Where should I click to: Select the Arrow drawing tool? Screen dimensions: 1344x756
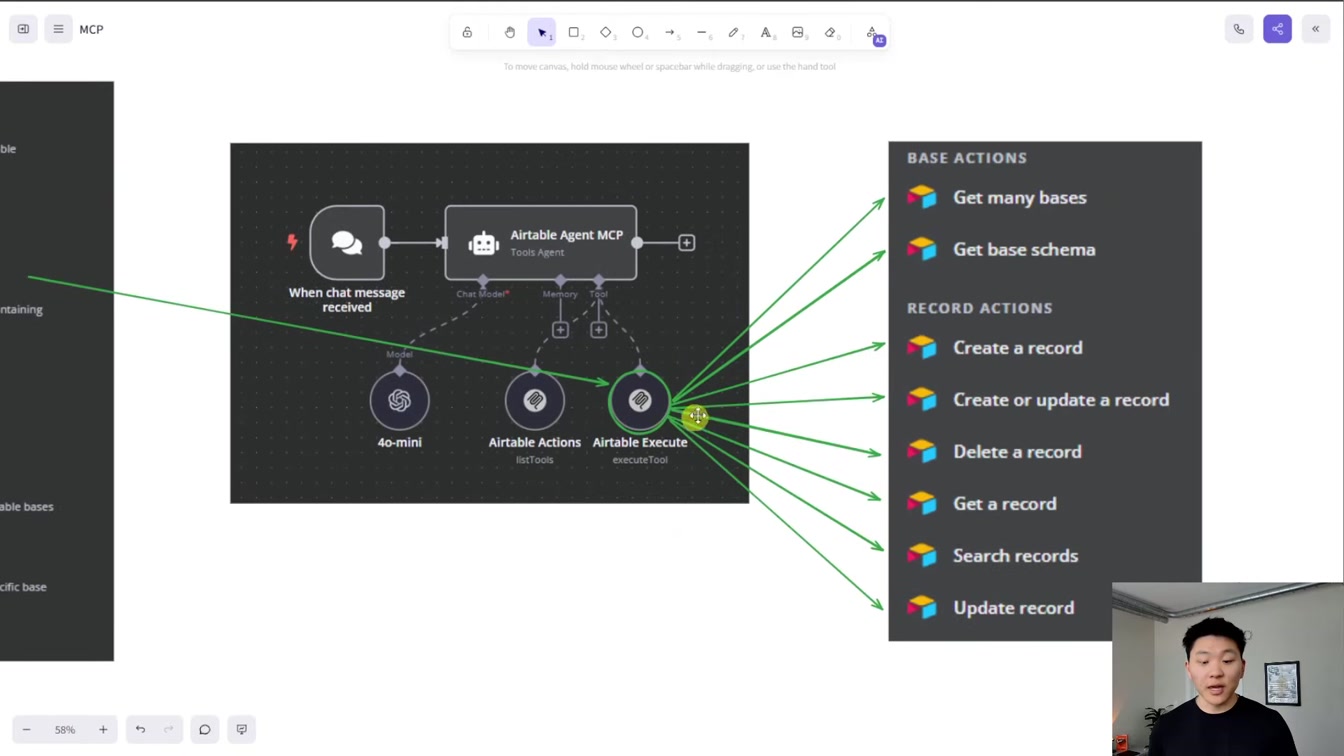(x=670, y=32)
